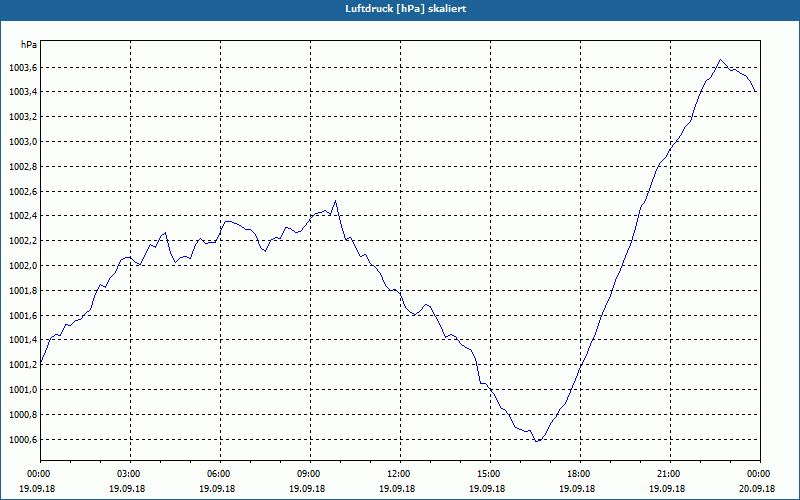Select the 1002,0 y-axis value

pyautogui.click(x=23, y=266)
